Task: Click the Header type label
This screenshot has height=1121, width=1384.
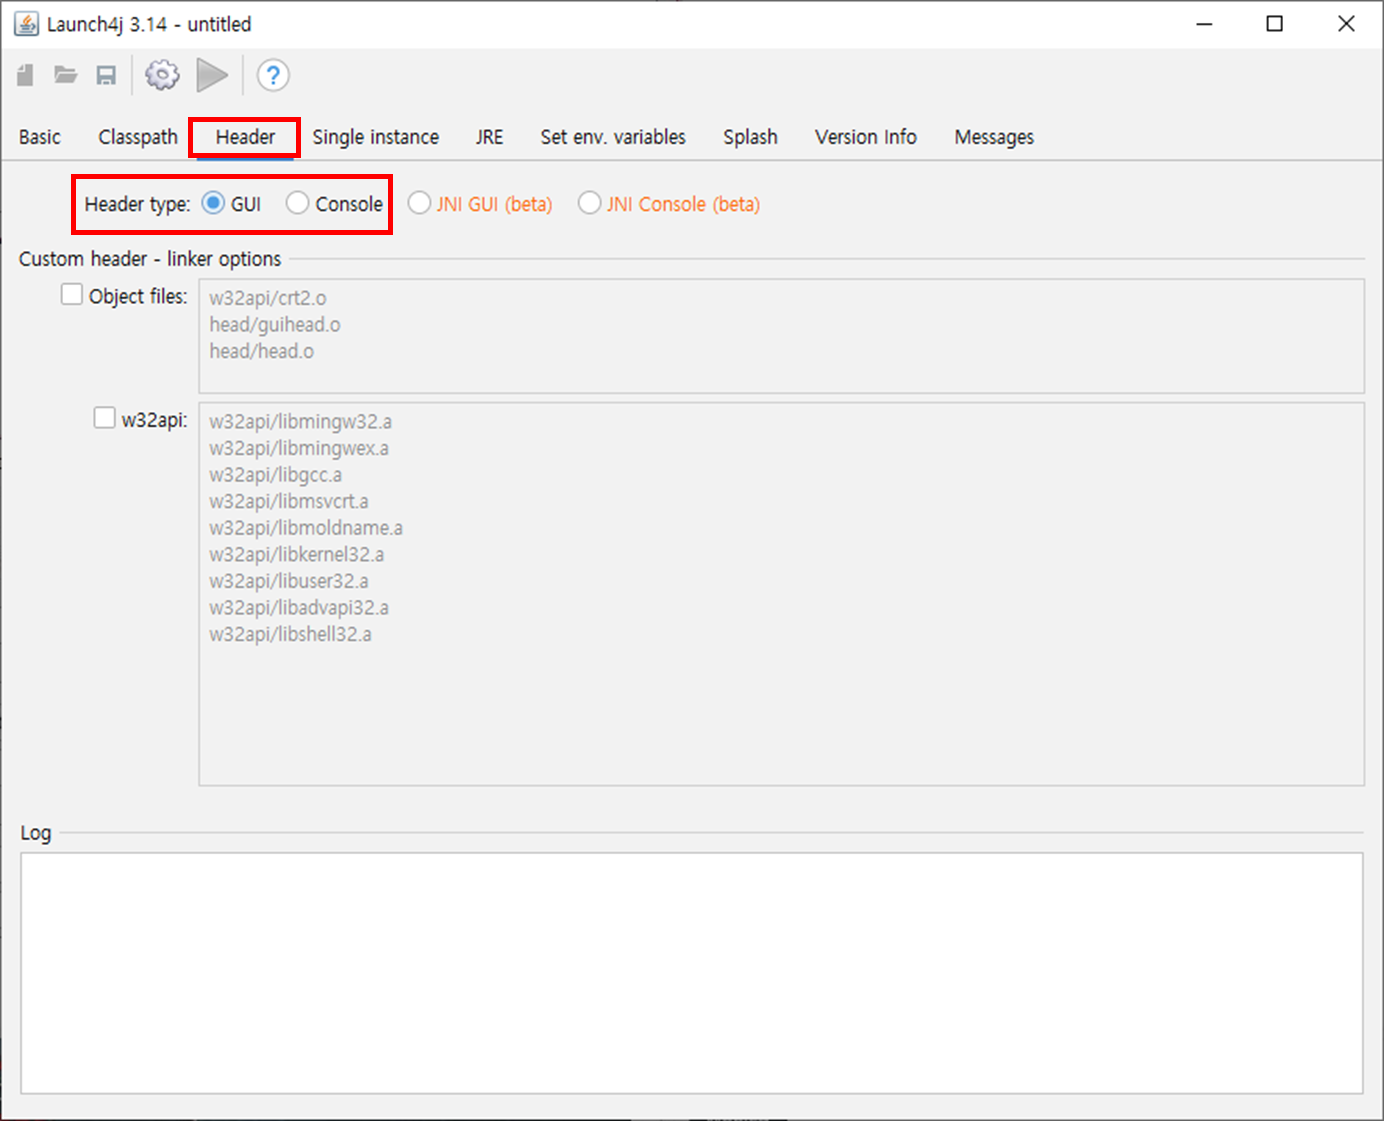Action: tap(137, 204)
